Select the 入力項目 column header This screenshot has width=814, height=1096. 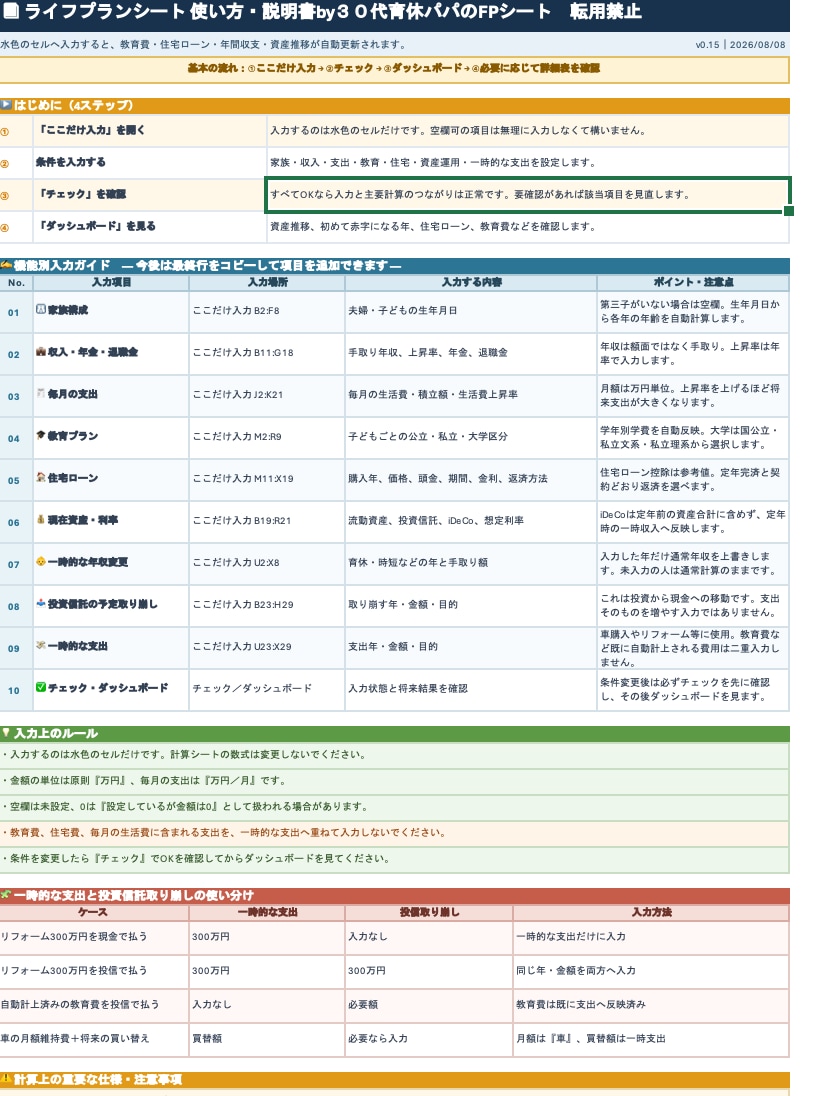click(x=111, y=282)
